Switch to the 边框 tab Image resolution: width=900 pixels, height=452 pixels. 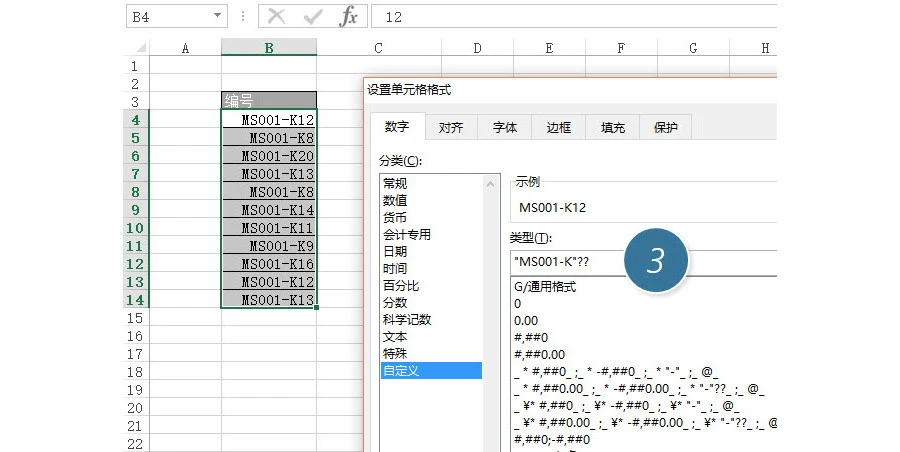(558, 128)
